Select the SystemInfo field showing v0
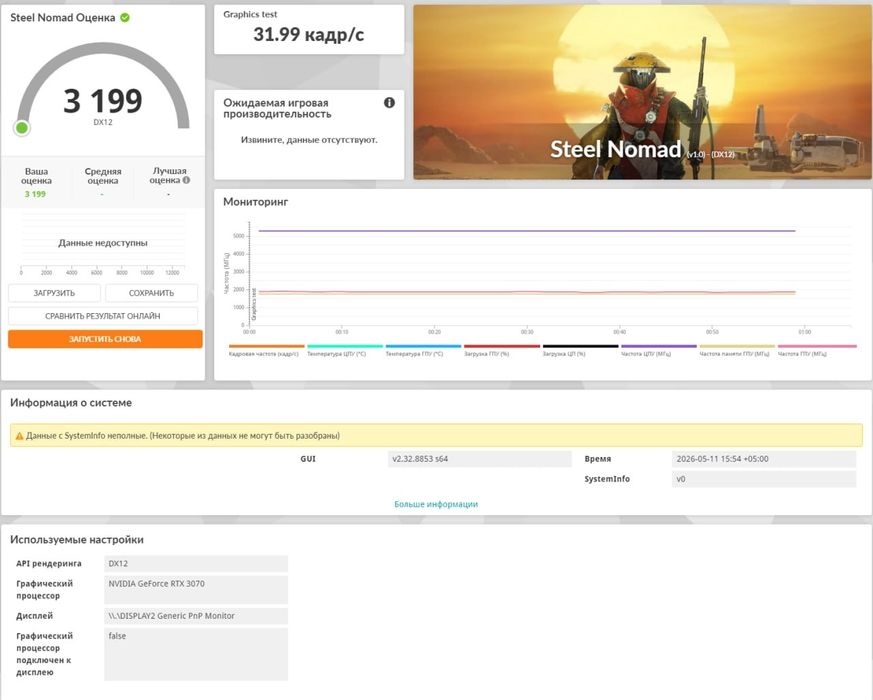Screen dimensions: 873x700 click(x=764, y=479)
